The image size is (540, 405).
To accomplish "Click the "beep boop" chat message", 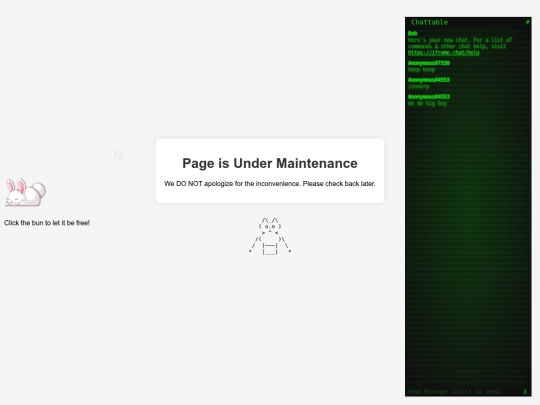I will point(422,70).
